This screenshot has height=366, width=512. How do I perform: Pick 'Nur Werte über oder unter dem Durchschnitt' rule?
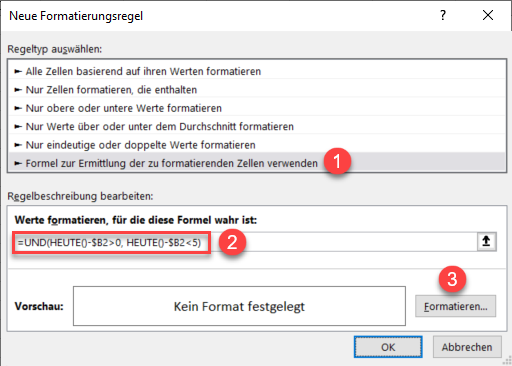[257, 126]
